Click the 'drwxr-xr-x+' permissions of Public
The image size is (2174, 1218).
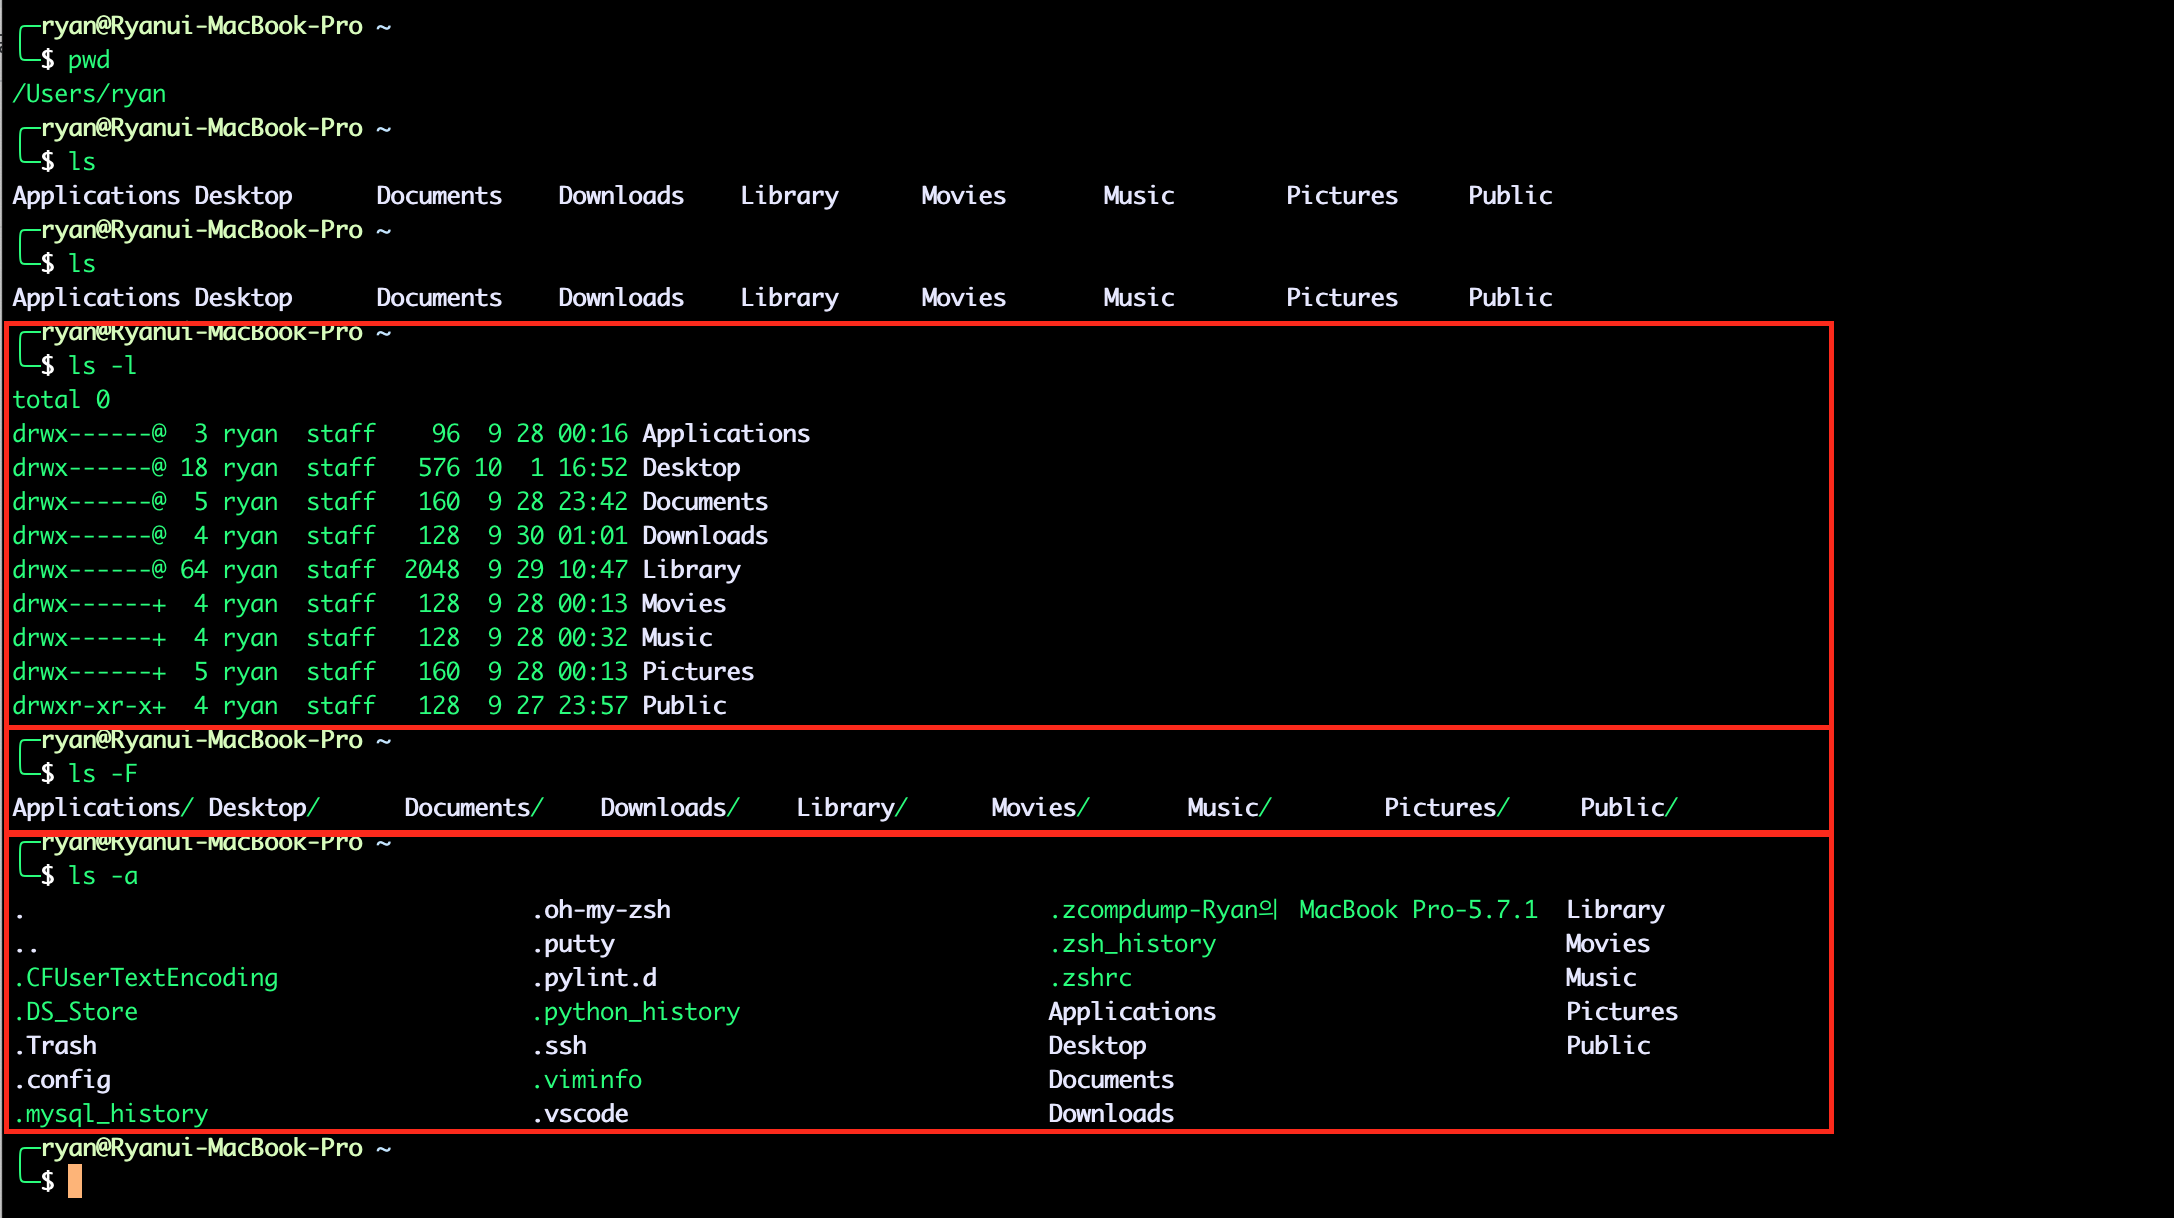click(x=89, y=706)
